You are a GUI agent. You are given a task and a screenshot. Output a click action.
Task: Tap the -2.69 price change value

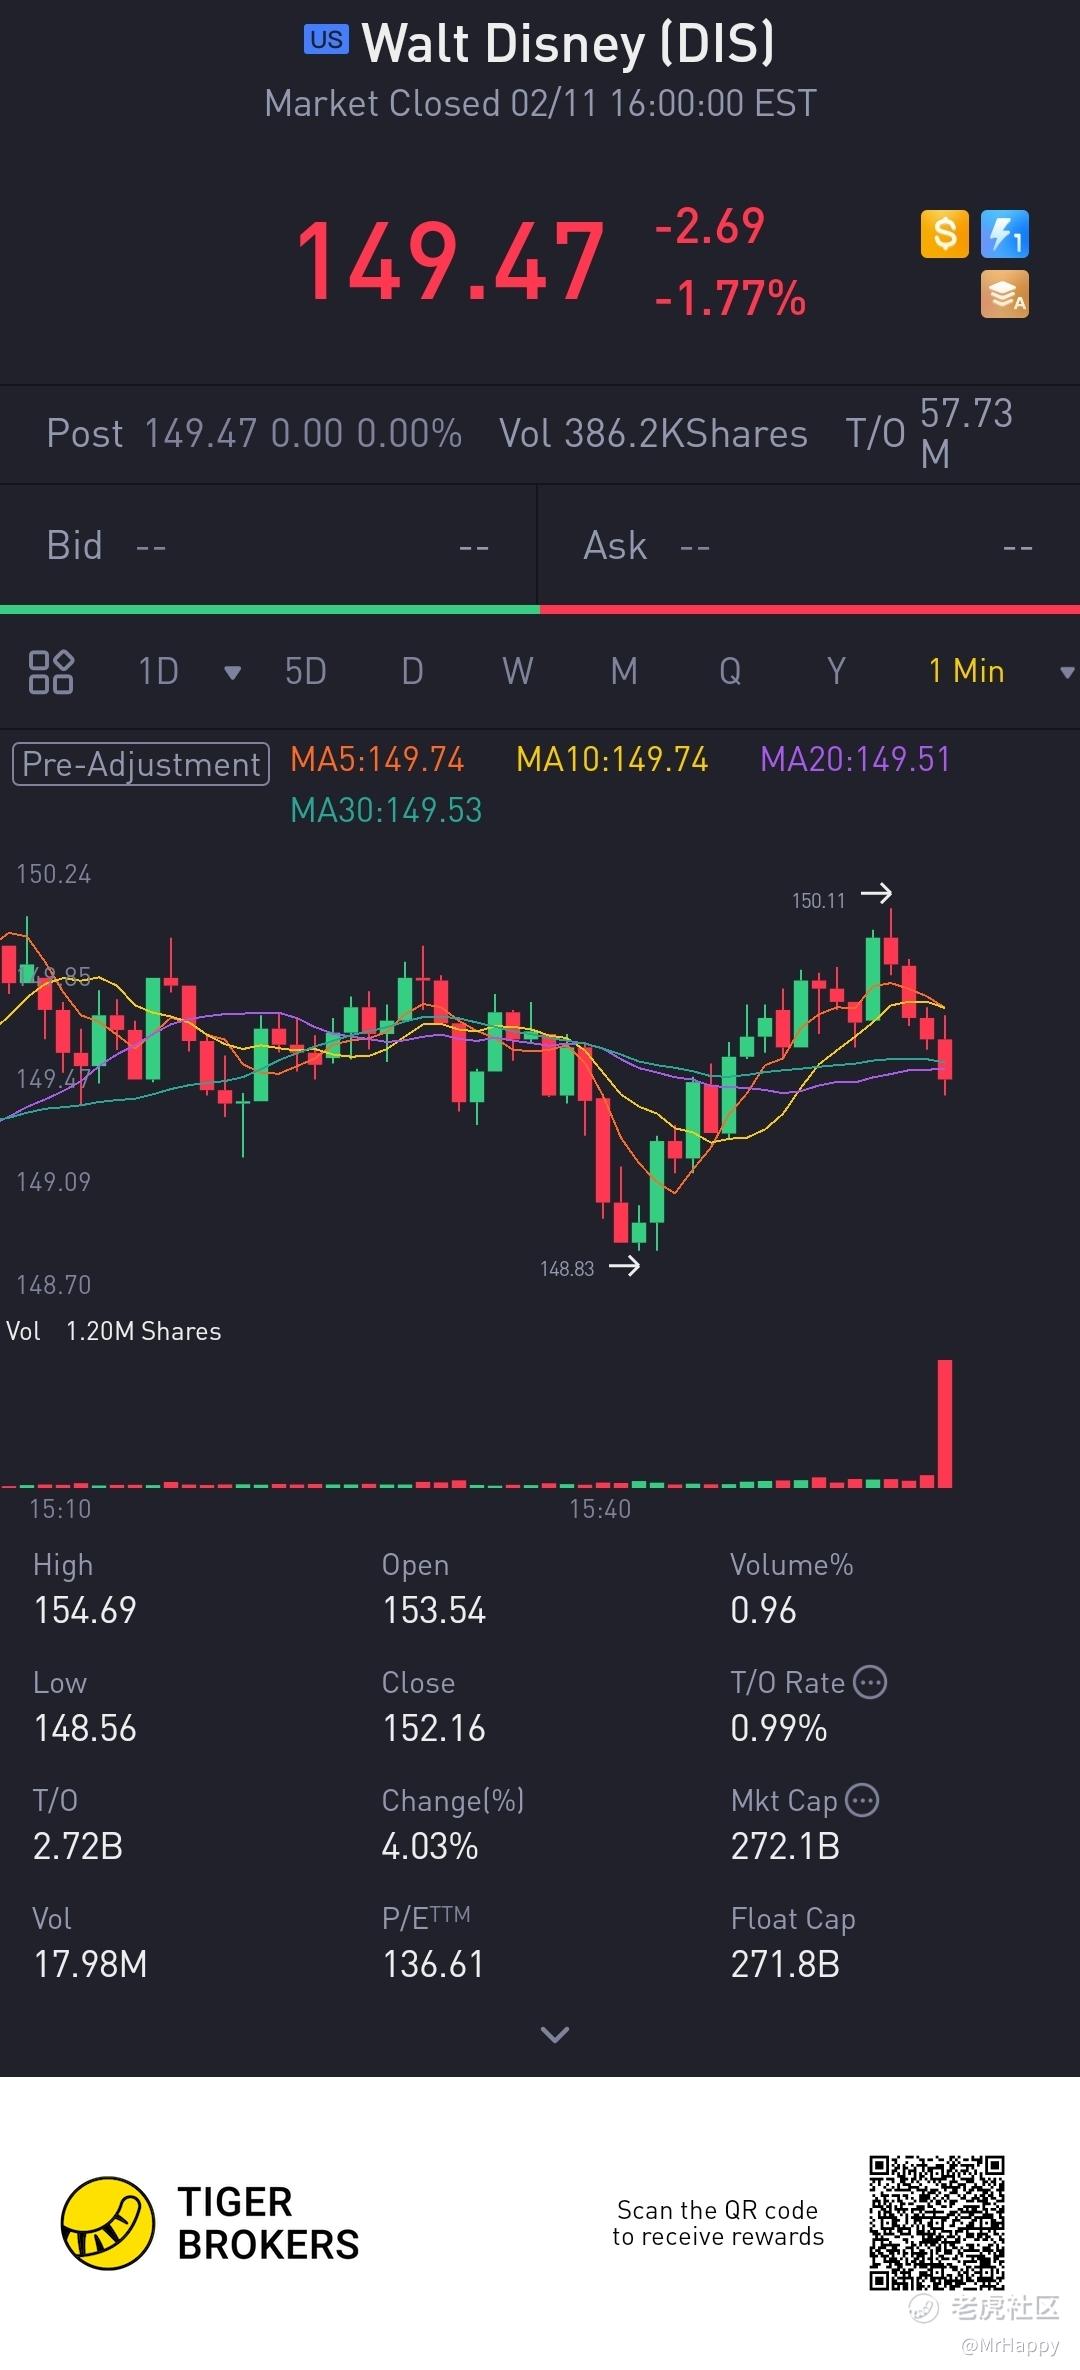click(x=710, y=226)
